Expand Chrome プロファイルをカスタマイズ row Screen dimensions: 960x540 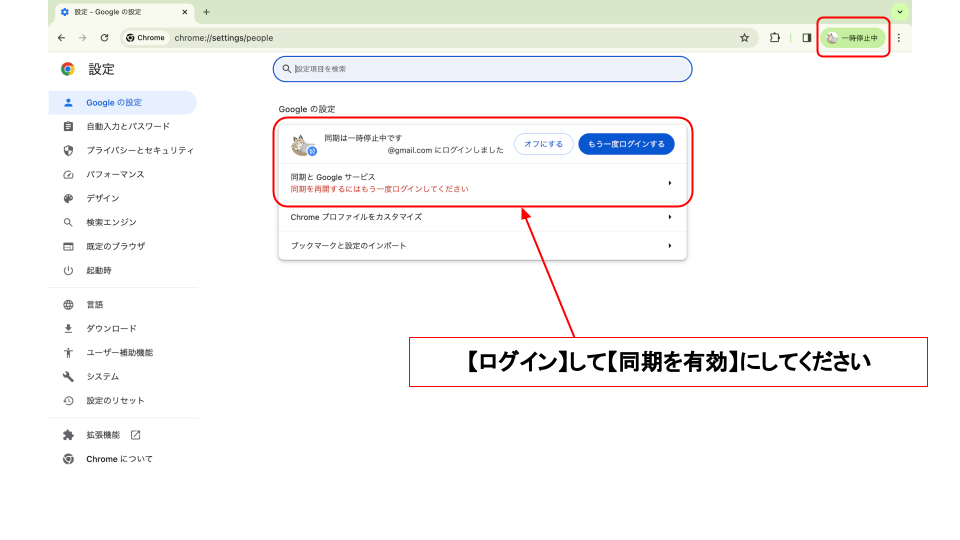point(482,217)
